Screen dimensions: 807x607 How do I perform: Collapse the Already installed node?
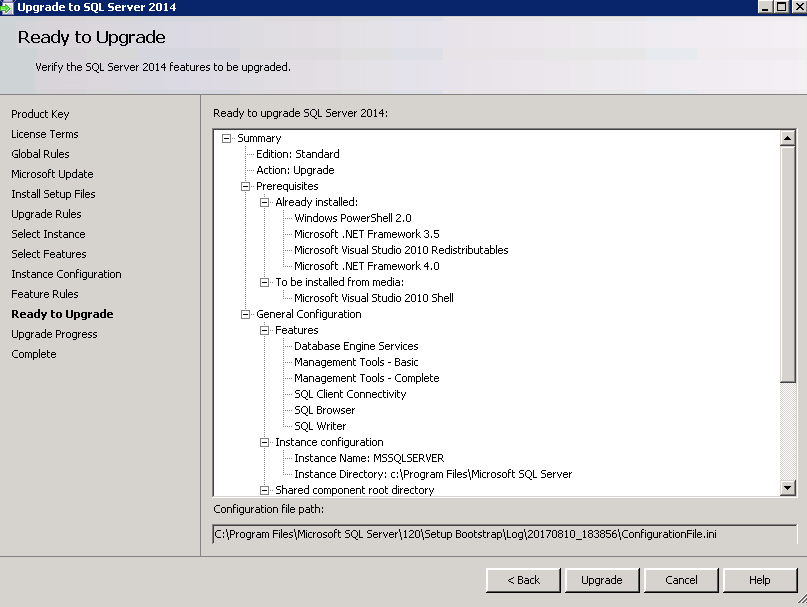point(265,202)
